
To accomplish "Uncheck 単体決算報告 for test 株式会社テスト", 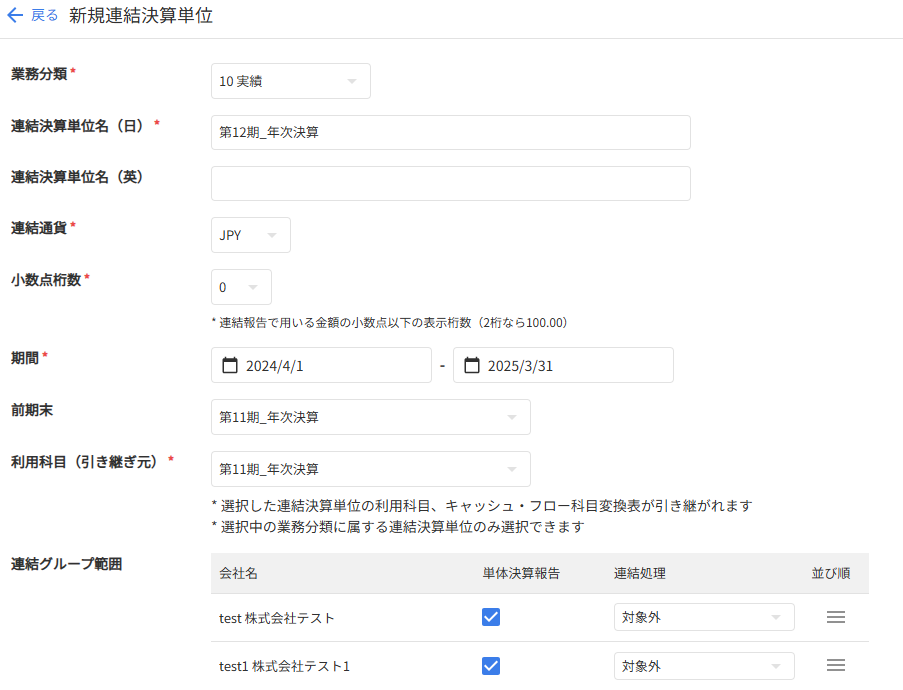I will (x=491, y=617).
